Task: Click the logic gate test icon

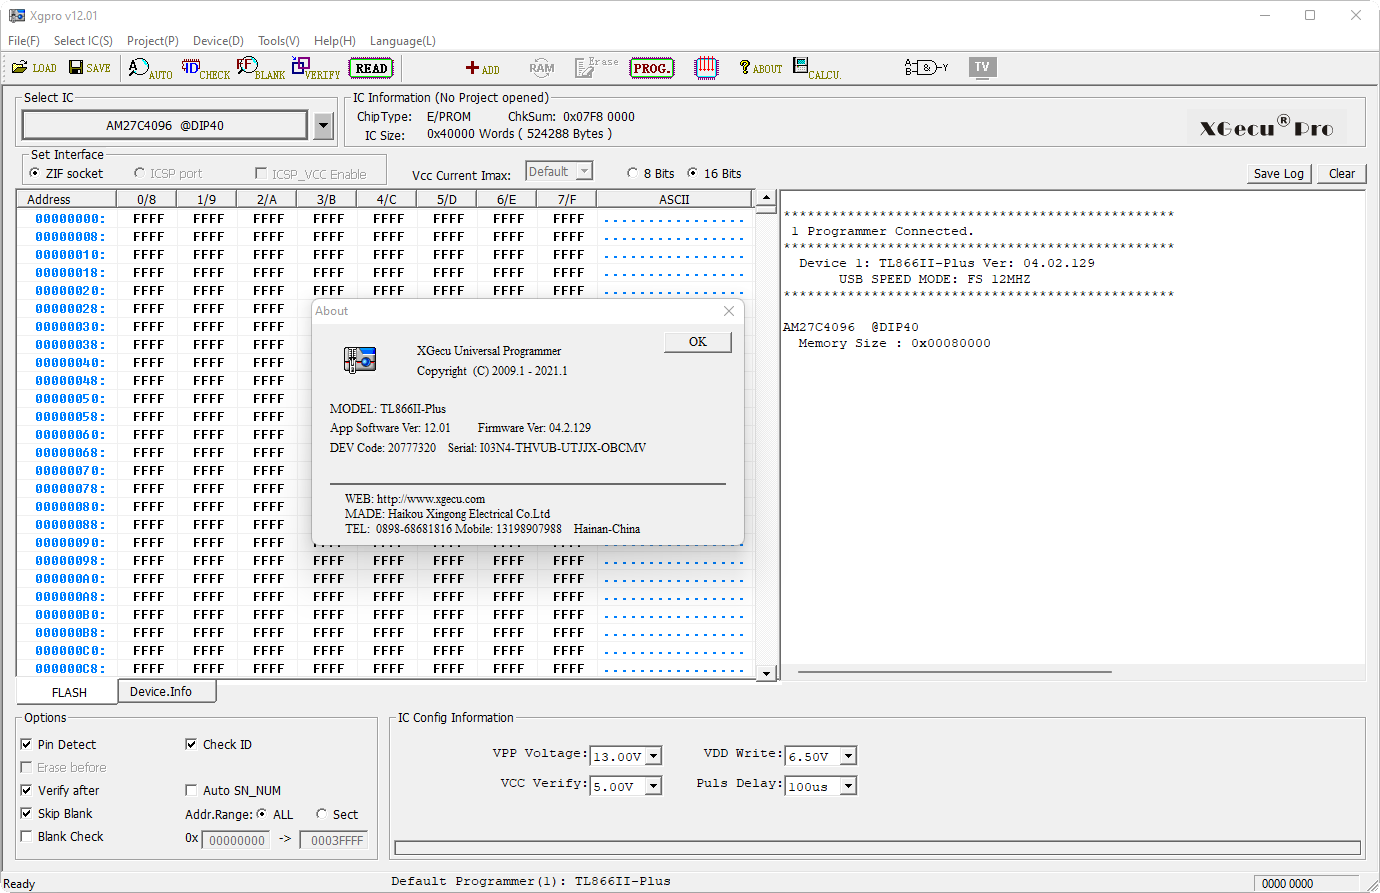Action: click(927, 67)
